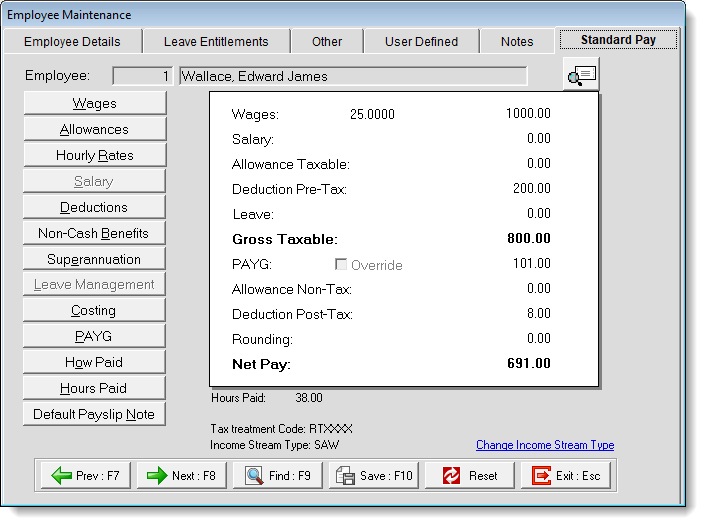
Task: Select the User Defined tab
Action: tap(421, 41)
